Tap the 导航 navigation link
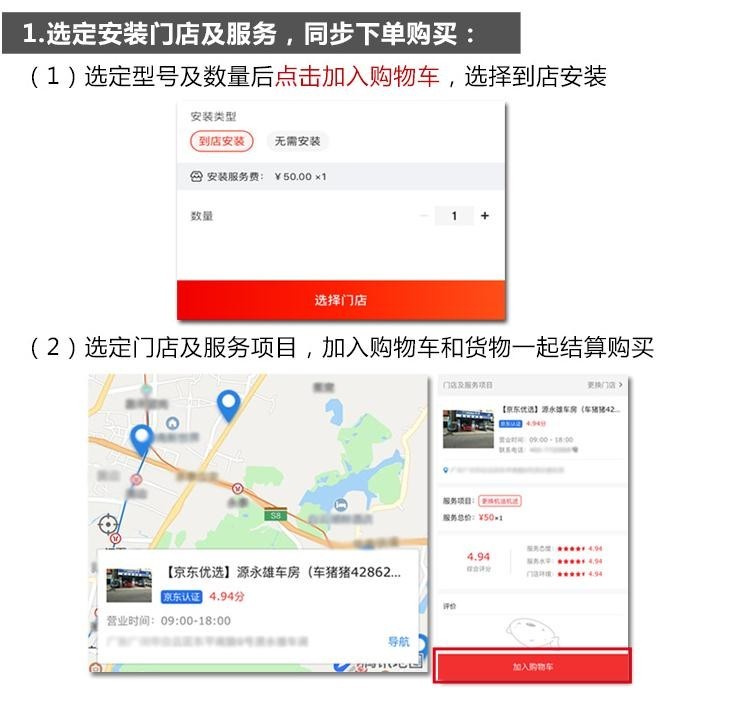The width and height of the screenshot is (750, 704). 398,642
